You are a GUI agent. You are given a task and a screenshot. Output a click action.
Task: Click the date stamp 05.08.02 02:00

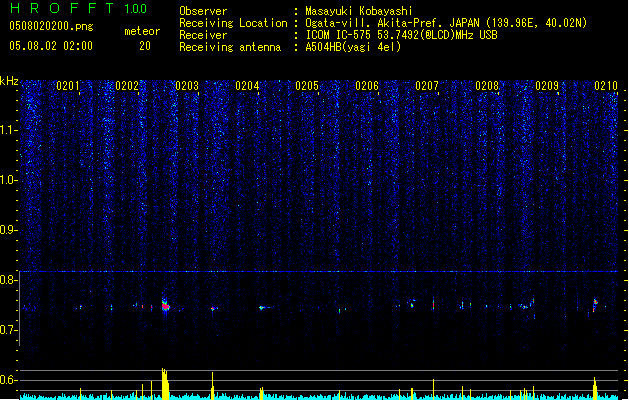[x=51, y=46]
